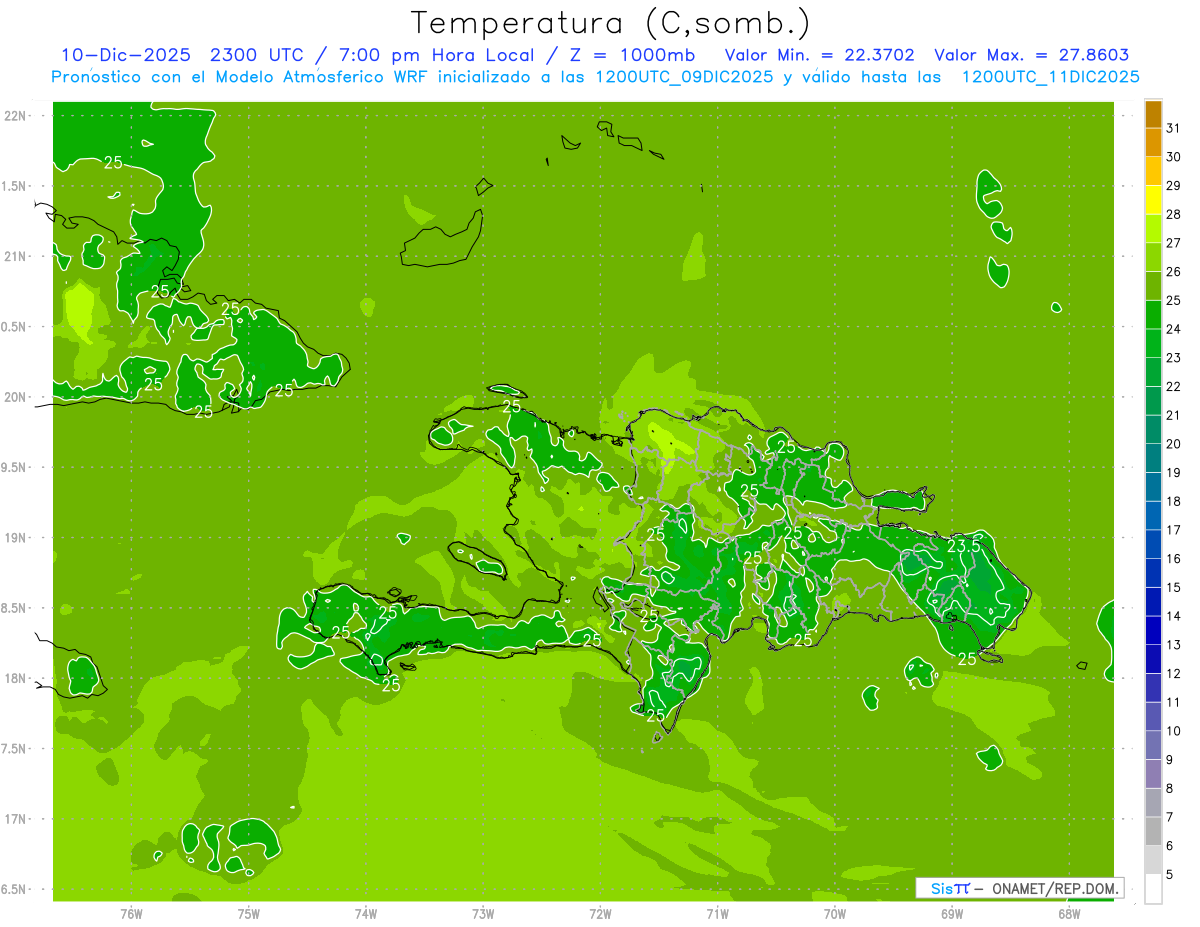Image resolution: width=1200 pixels, height=927 pixels.
Task: Click the '76W' longitude axis label
Action: [x=131, y=914]
